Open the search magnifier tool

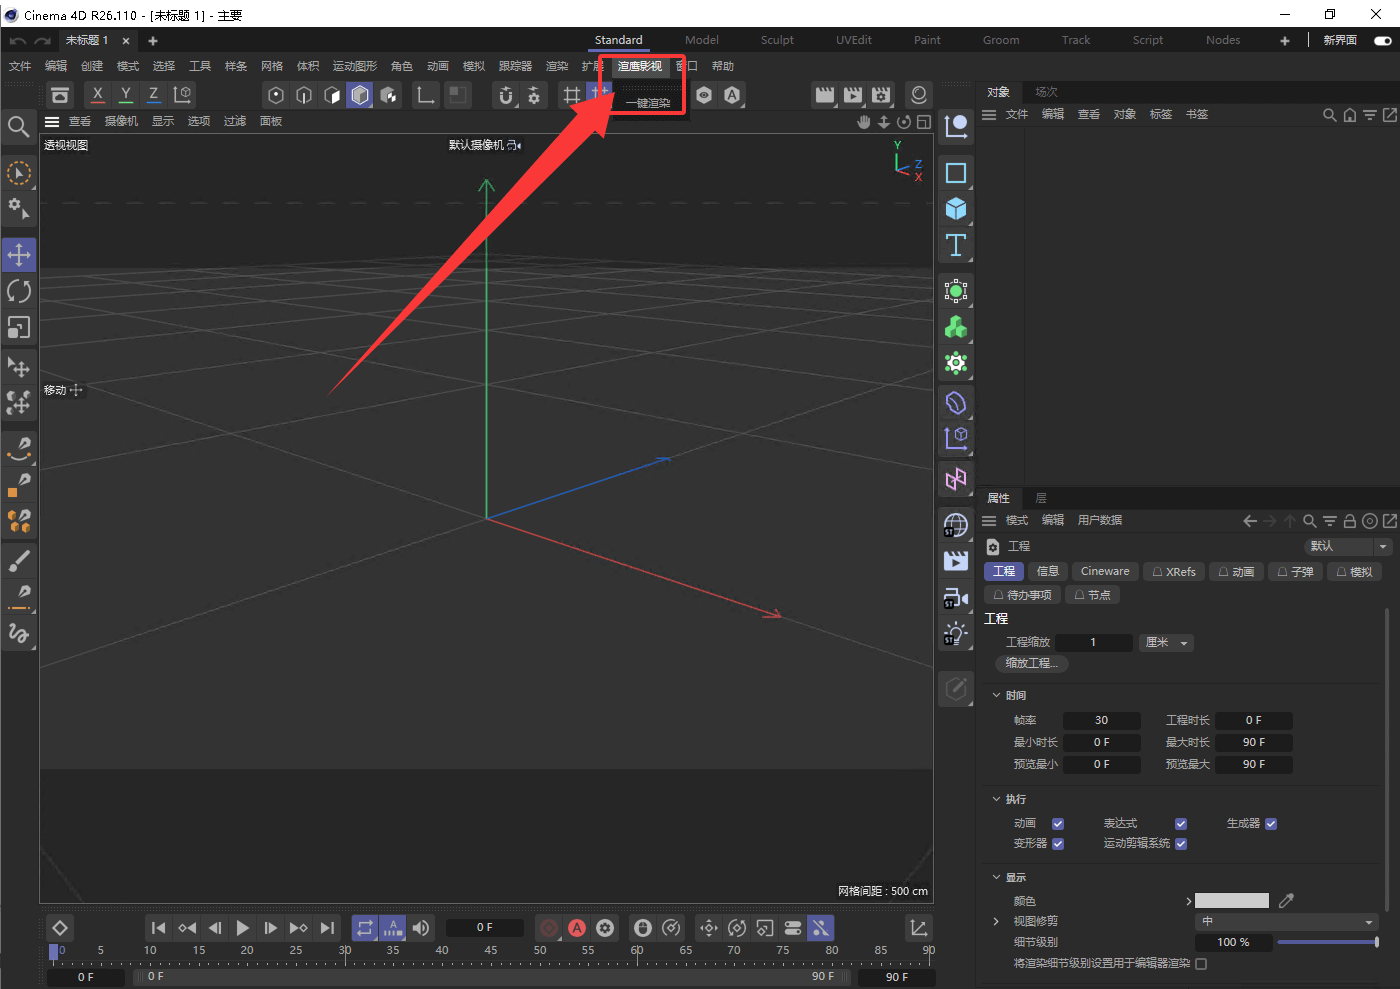18,126
